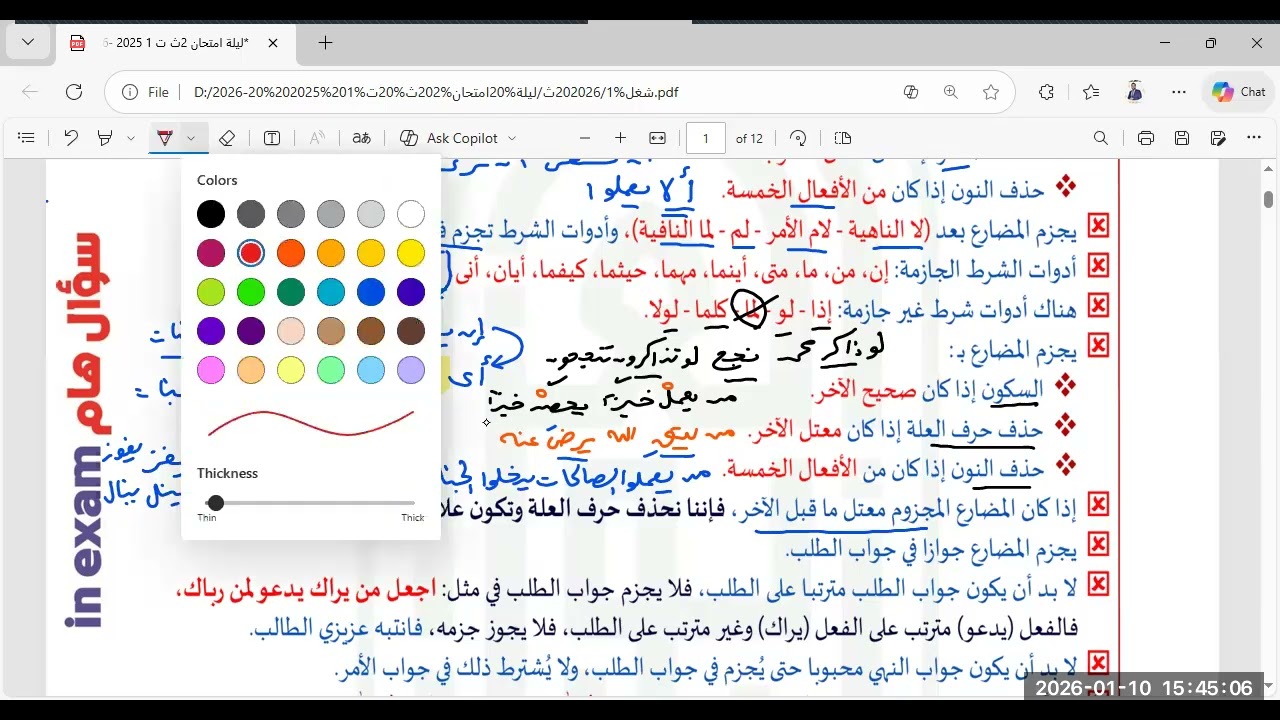This screenshot has height=720, width=1280.
Task: Choose the blue color swatch
Action: tap(371, 292)
